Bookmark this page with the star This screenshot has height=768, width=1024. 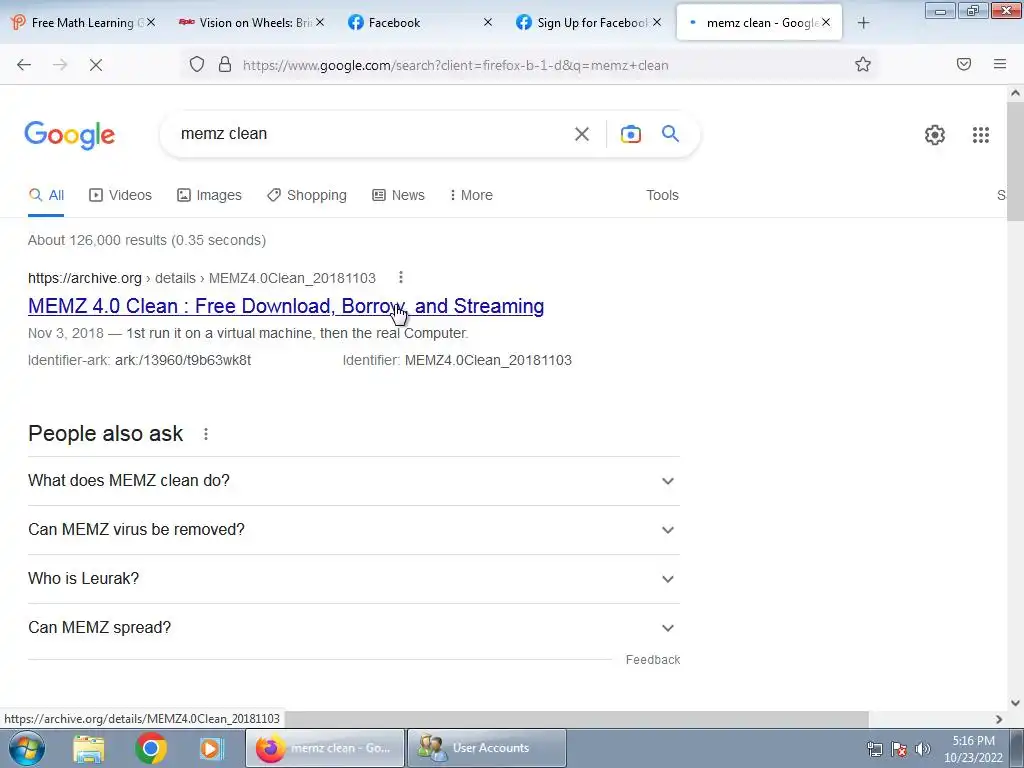pyautogui.click(x=863, y=65)
